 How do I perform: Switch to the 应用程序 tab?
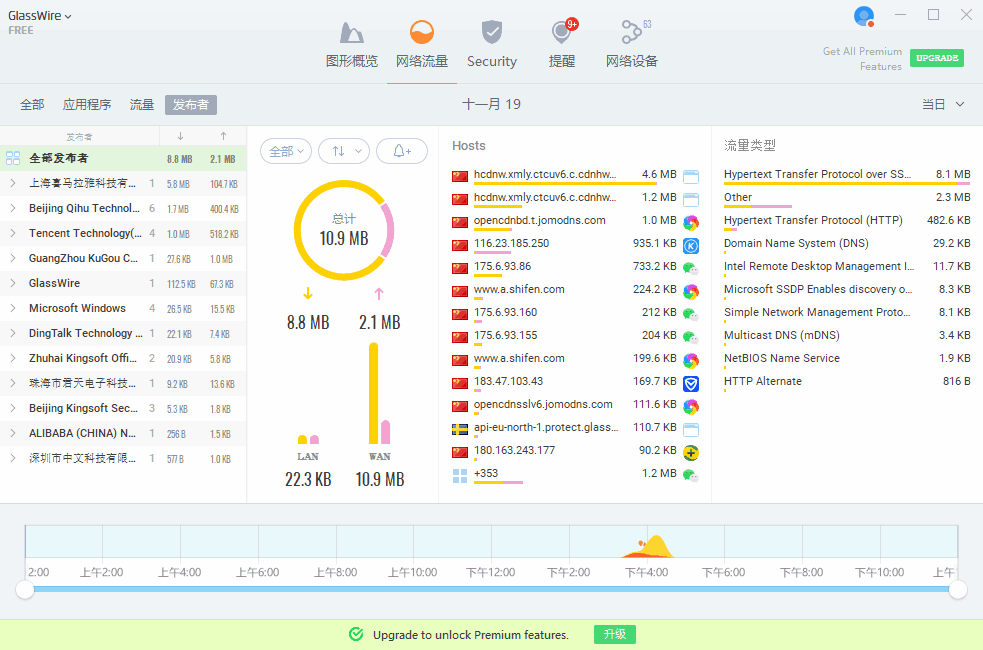click(87, 105)
